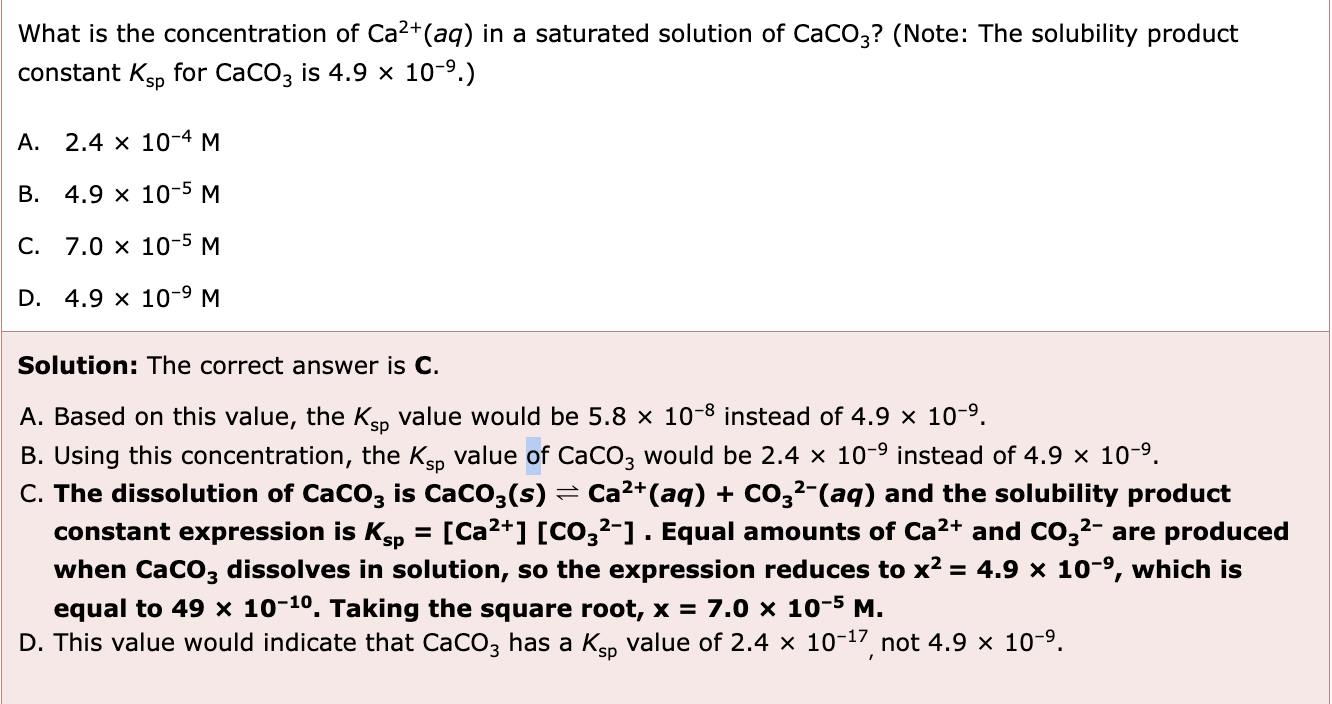The width and height of the screenshot is (1332, 704).
Task: Select answer choice A, 2.4 × 10⁻⁴ M
Action: coord(142,143)
